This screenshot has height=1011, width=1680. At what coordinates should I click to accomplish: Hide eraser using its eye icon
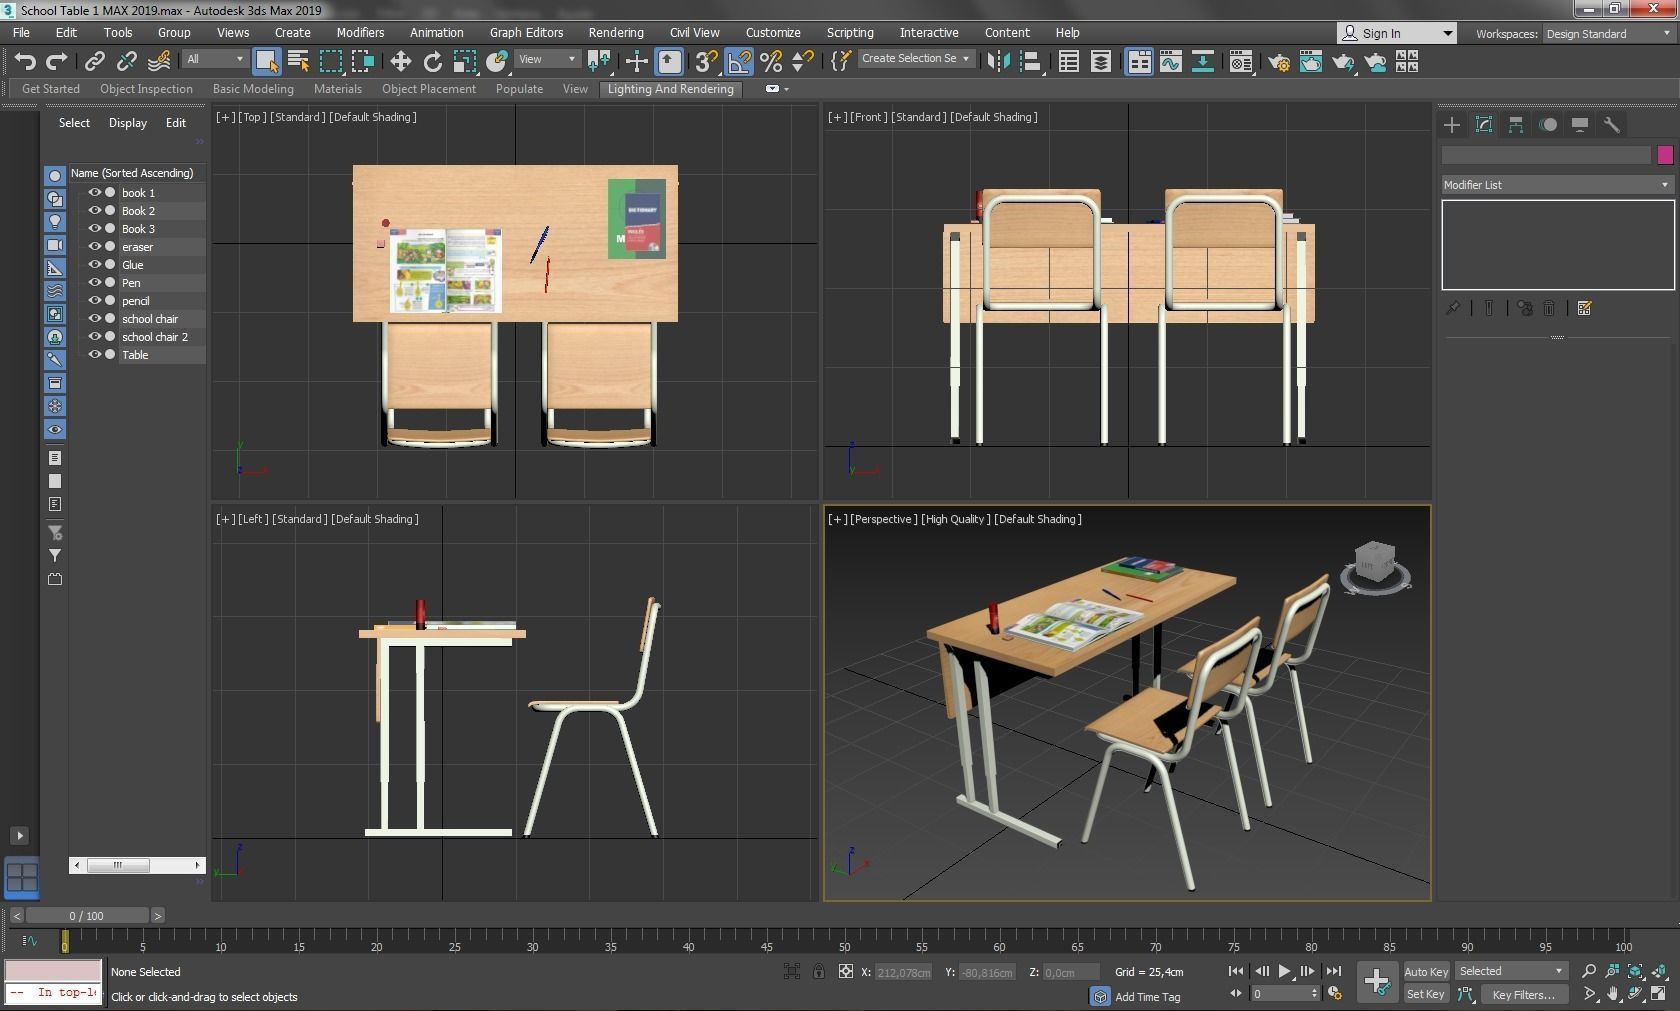pos(95,246)
